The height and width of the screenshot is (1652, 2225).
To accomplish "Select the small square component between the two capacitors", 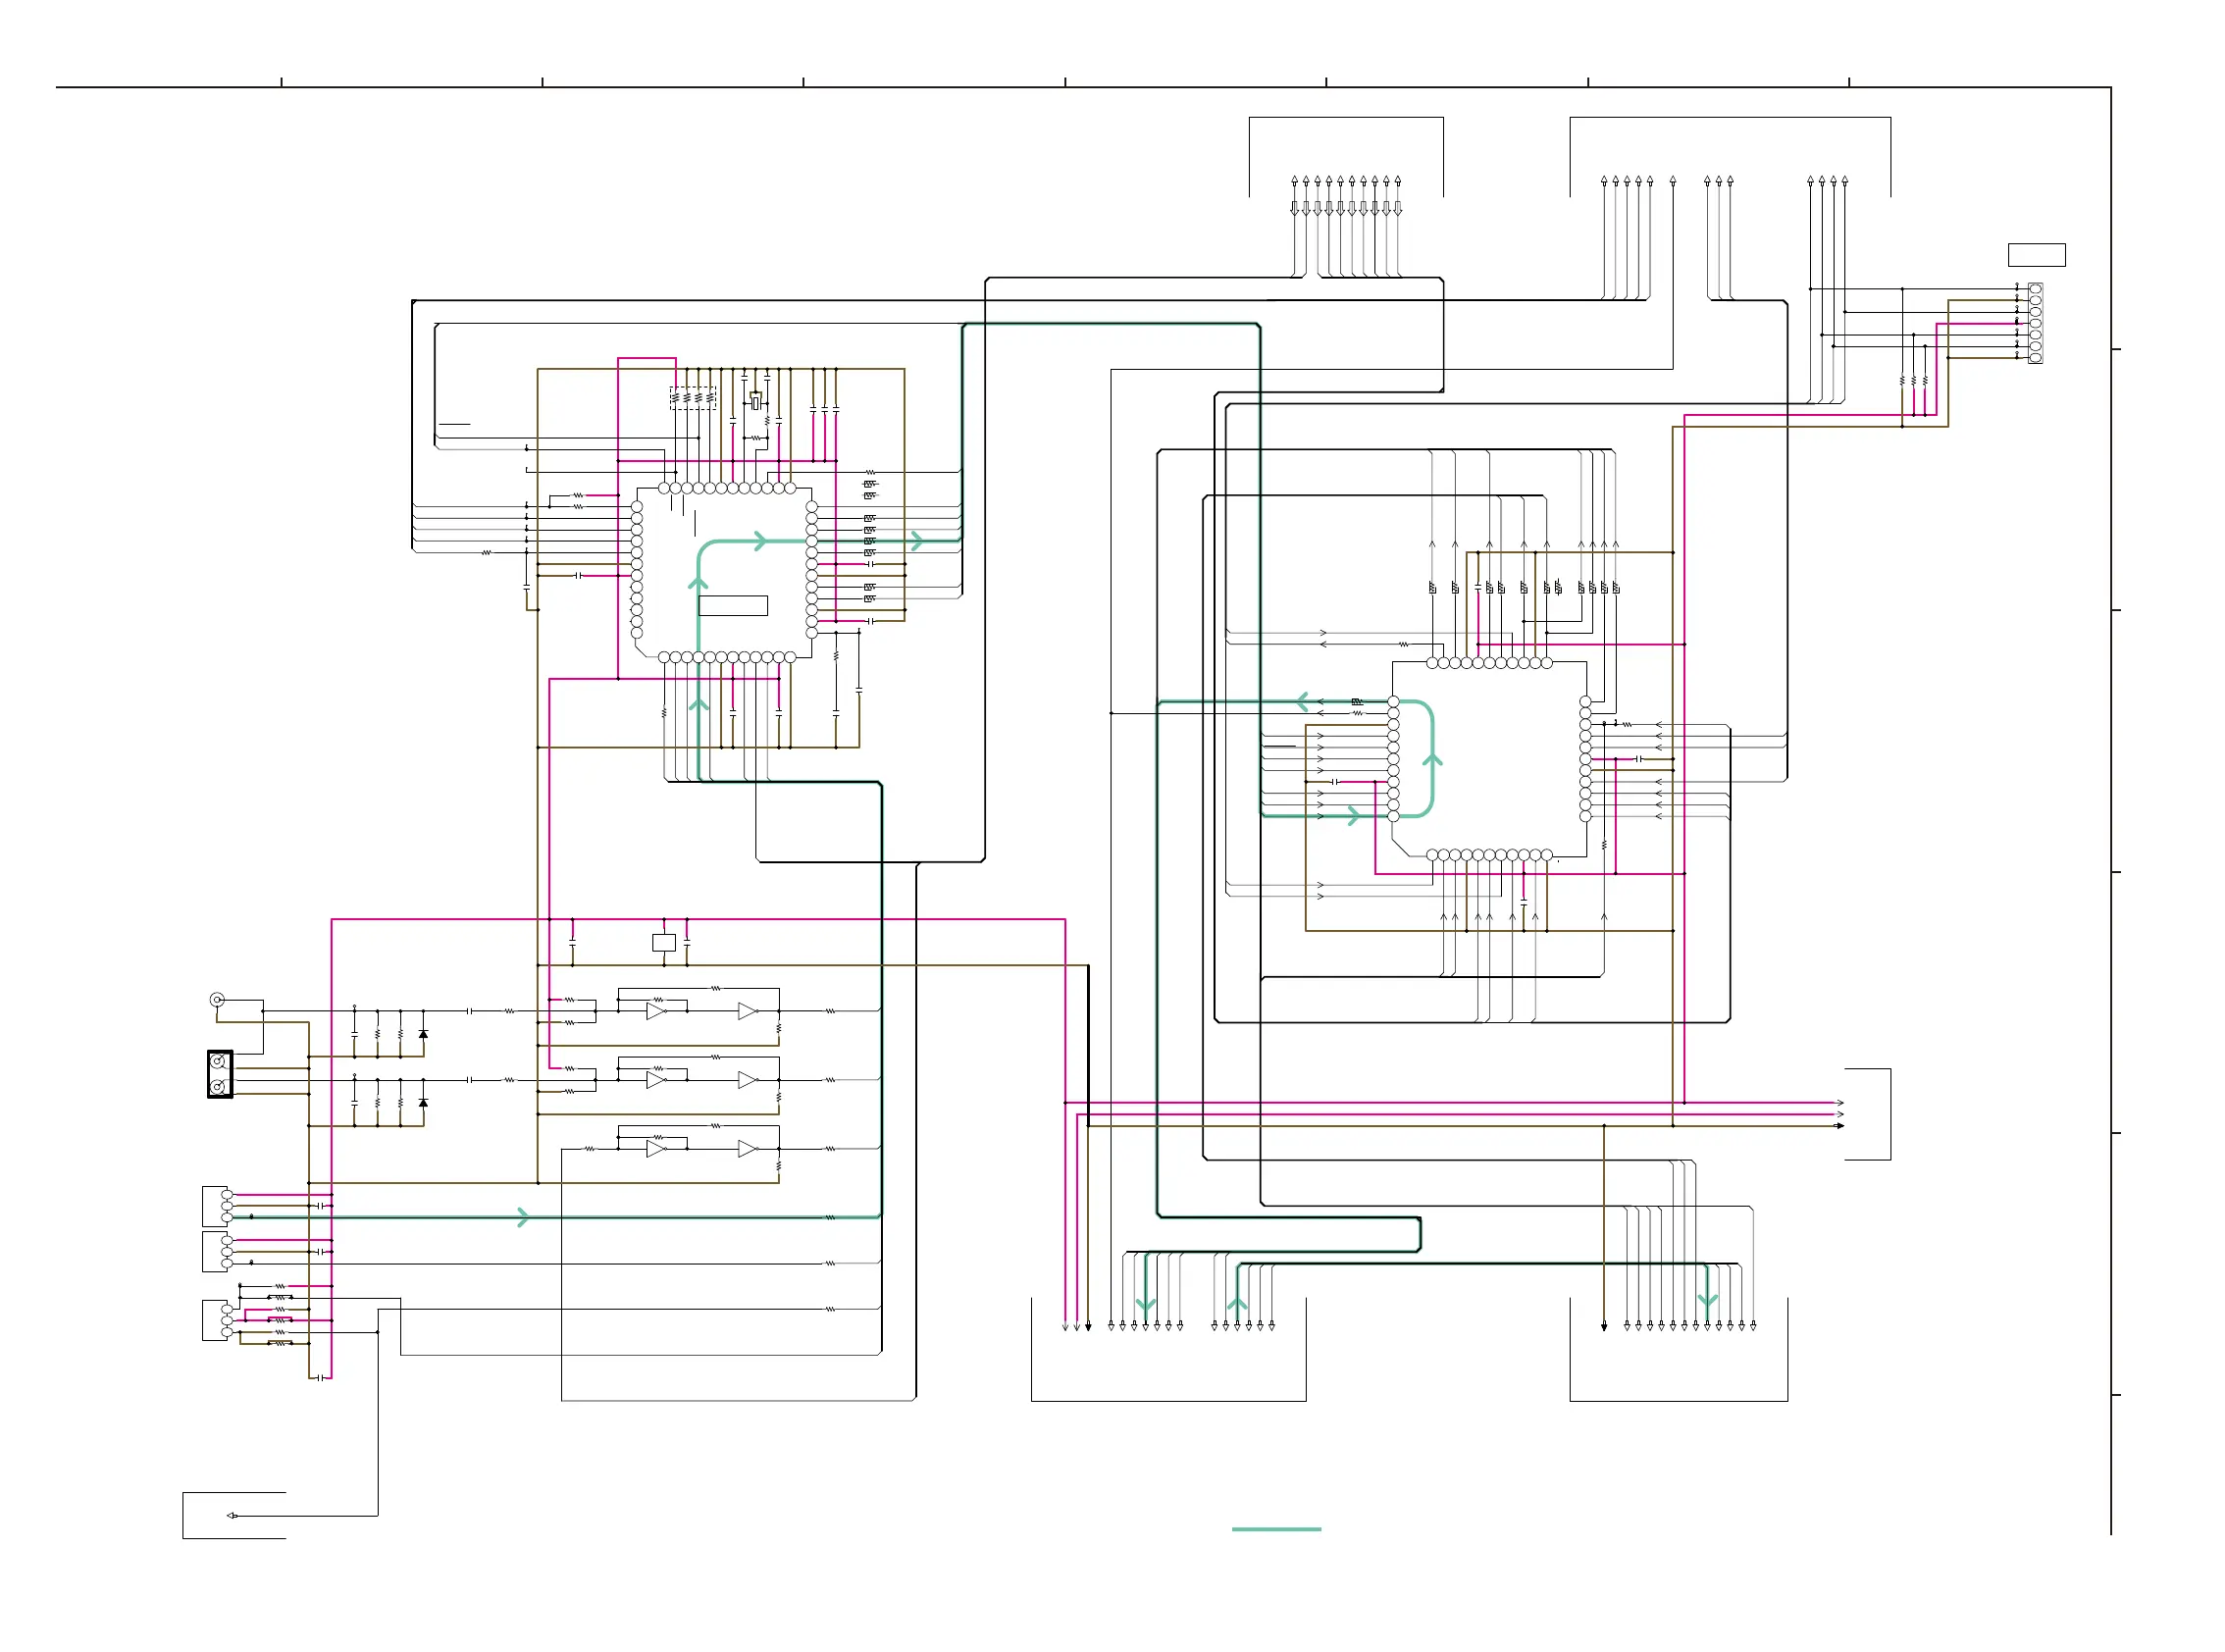I will tap(664, 942).
